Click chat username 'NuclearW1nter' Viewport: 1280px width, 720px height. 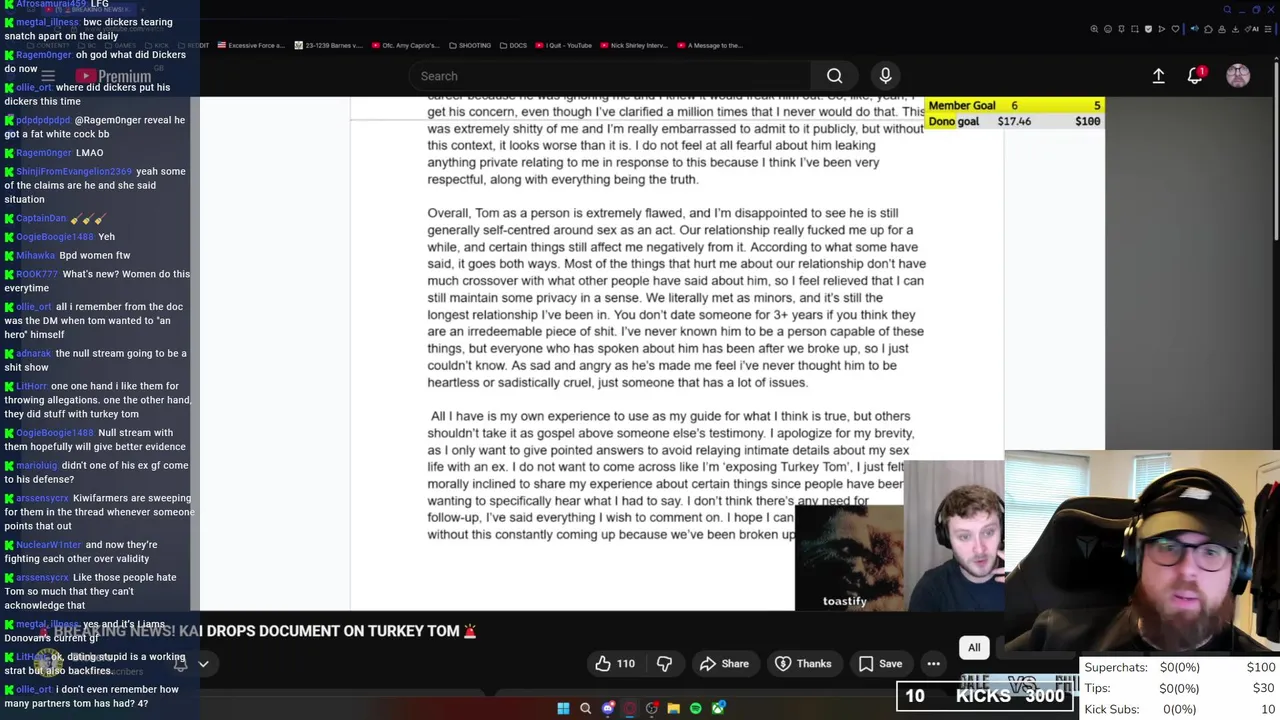[x=48, y=545]
